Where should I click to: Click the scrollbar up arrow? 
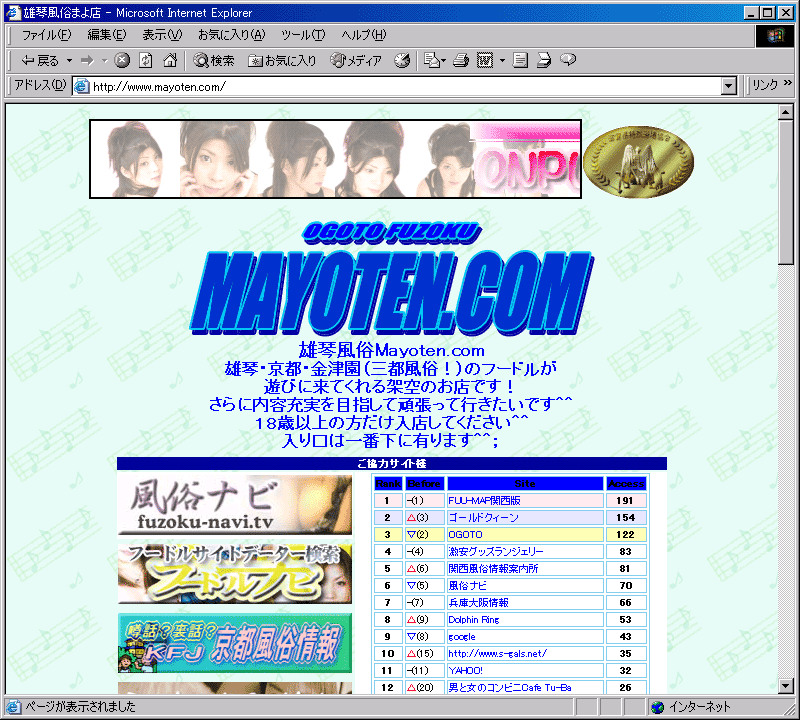786,112
